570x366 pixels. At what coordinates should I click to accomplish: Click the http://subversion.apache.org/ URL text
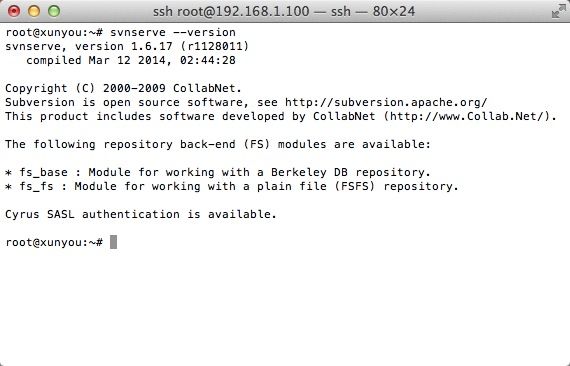[386, 102]
